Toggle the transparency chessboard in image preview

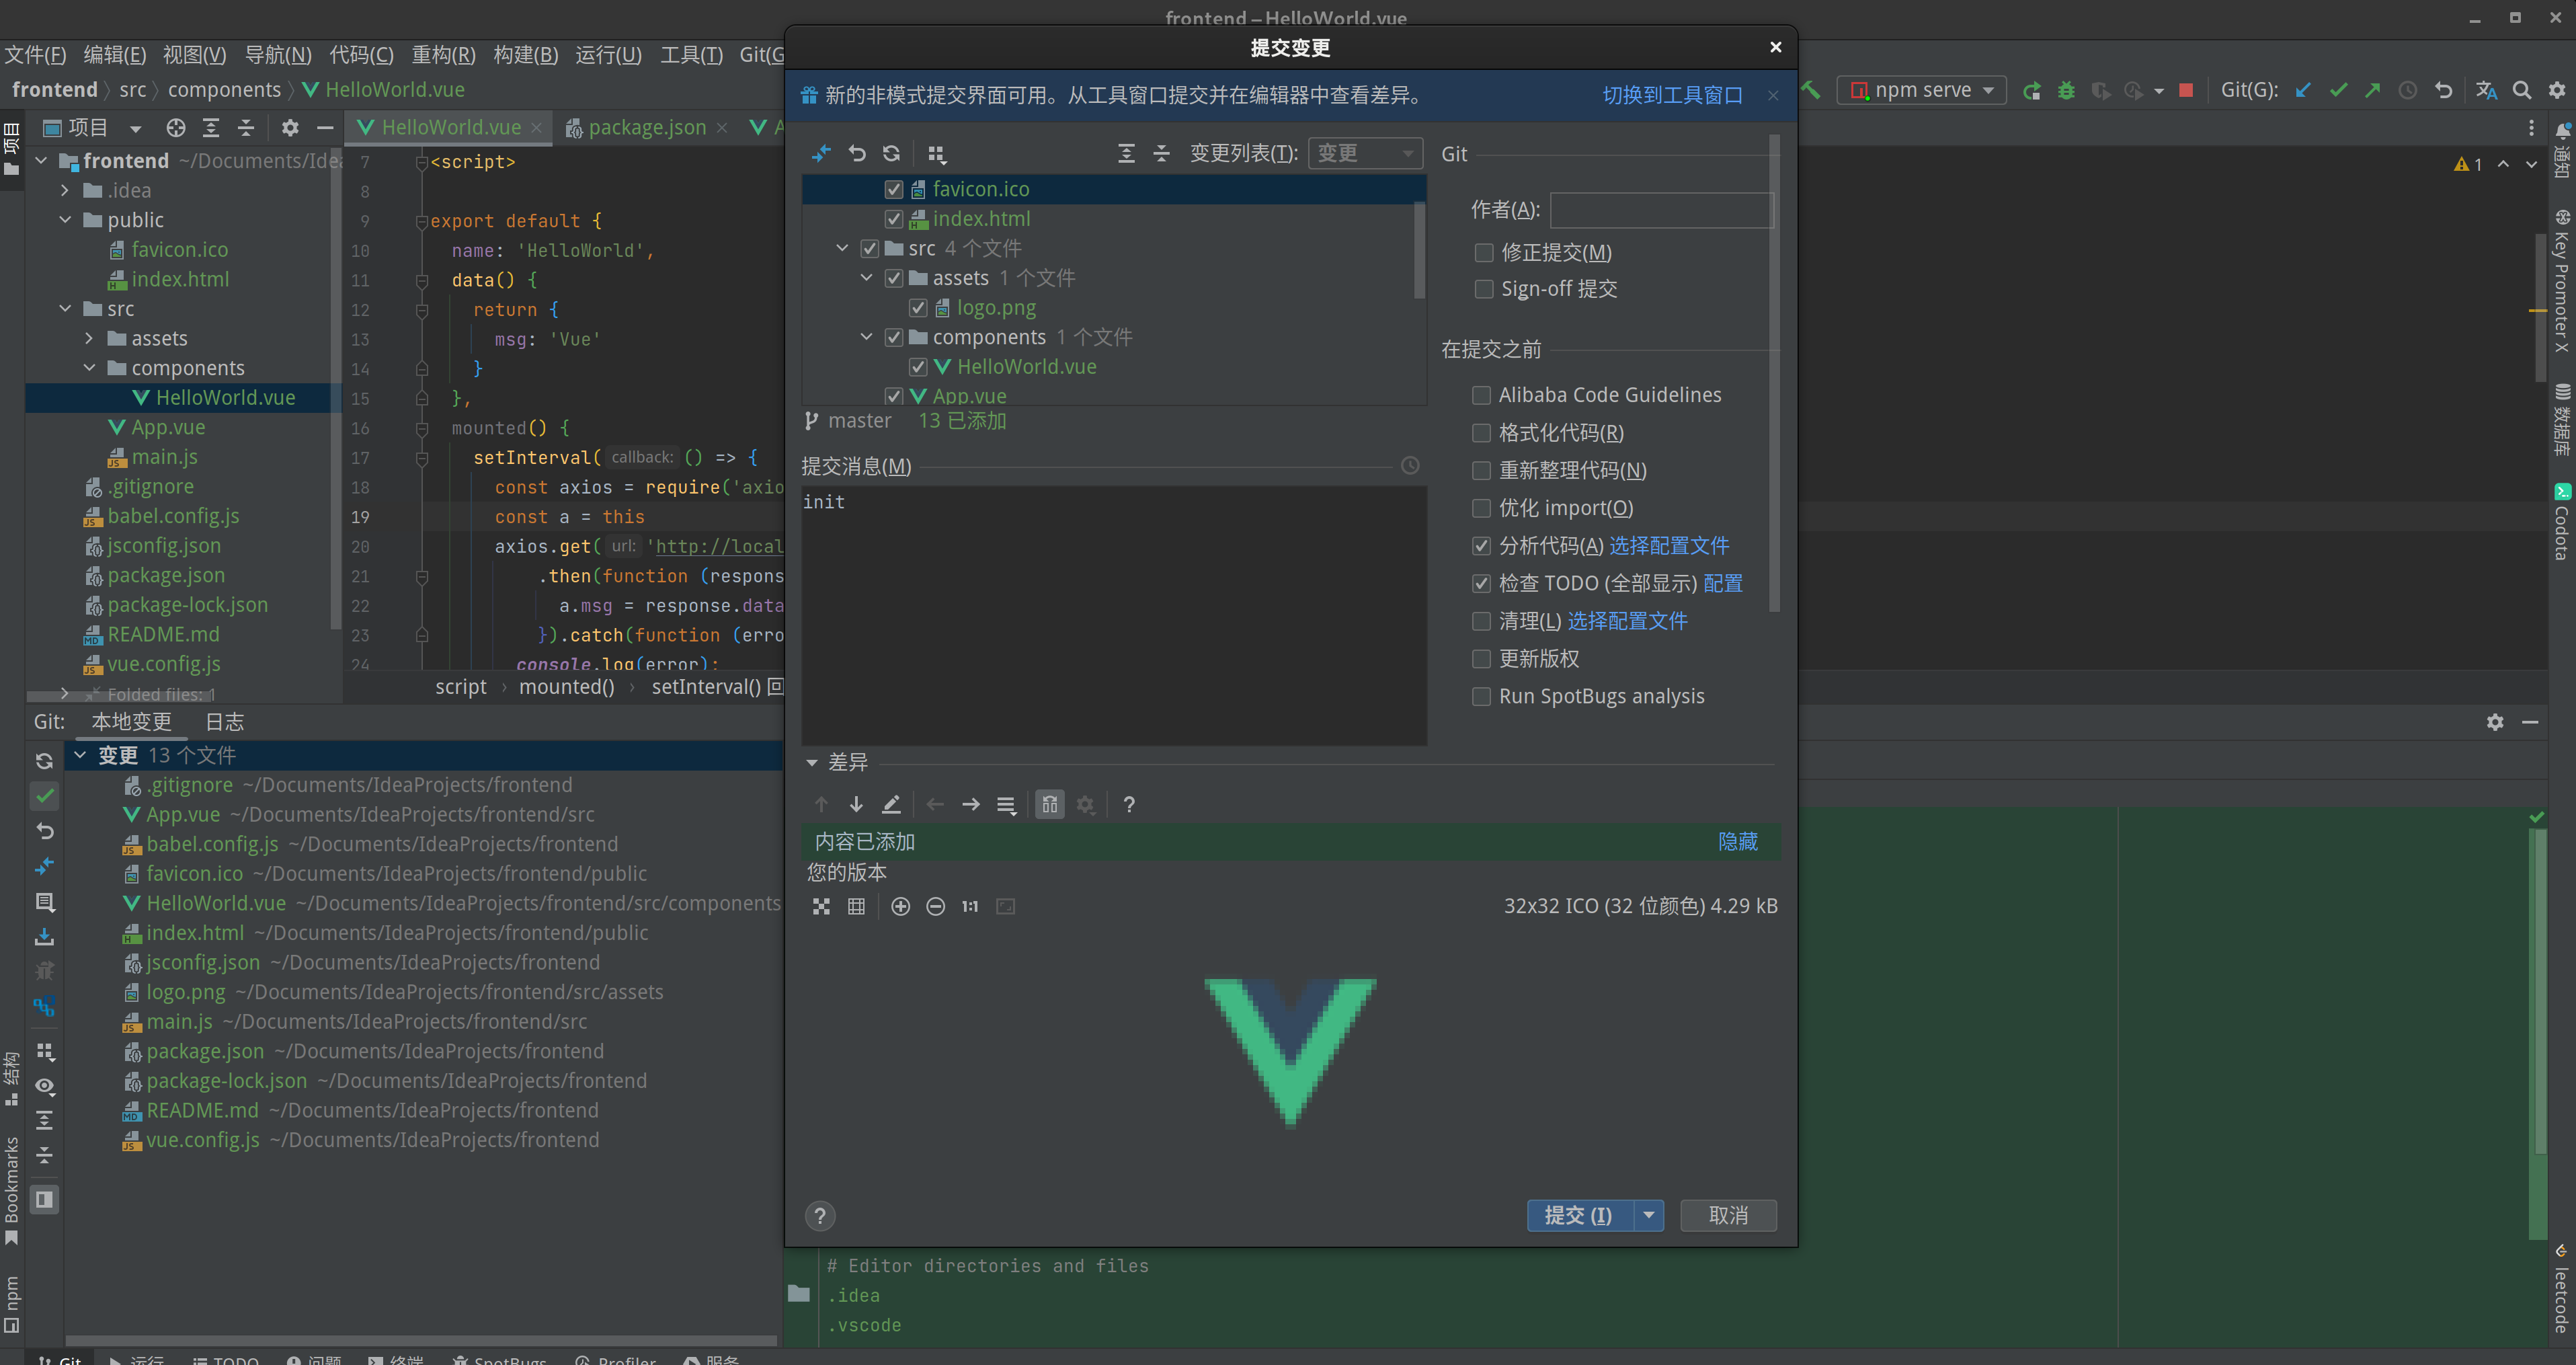pyautogui.click(x=821, y=907)
